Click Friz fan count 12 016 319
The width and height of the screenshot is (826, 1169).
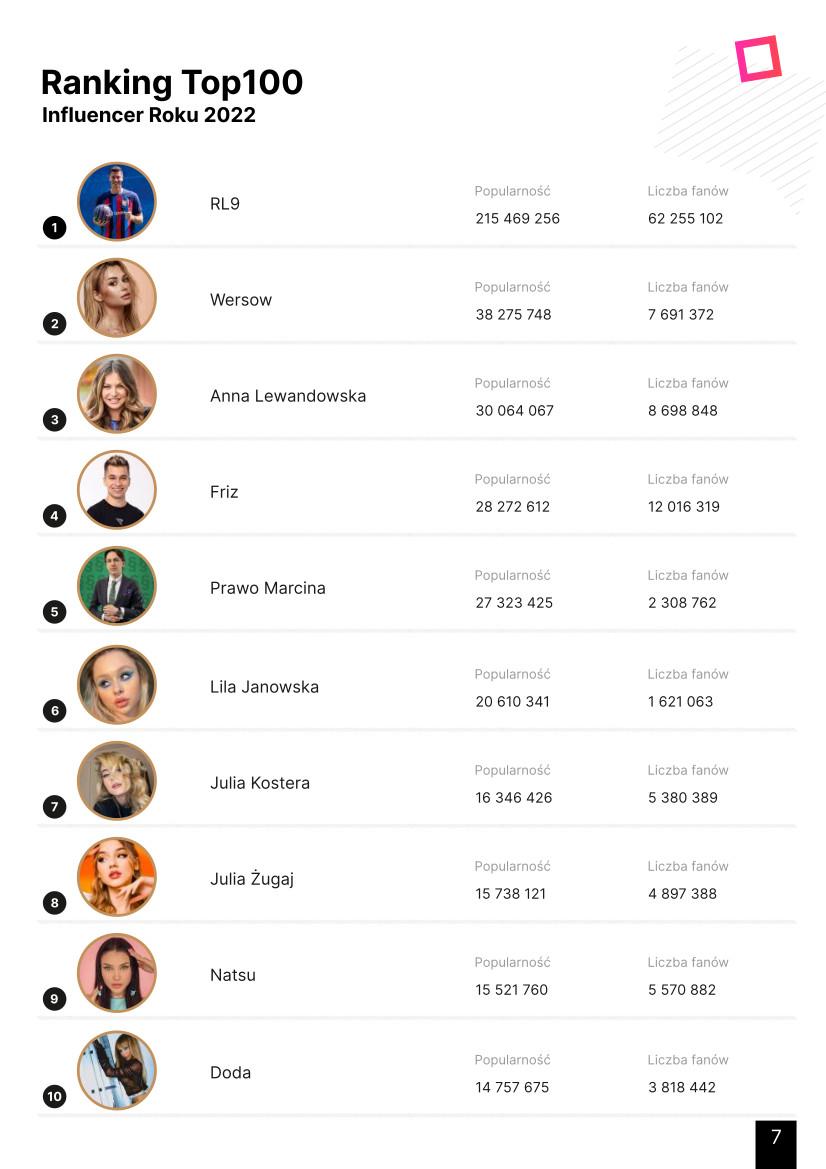(x=684, y=507)
